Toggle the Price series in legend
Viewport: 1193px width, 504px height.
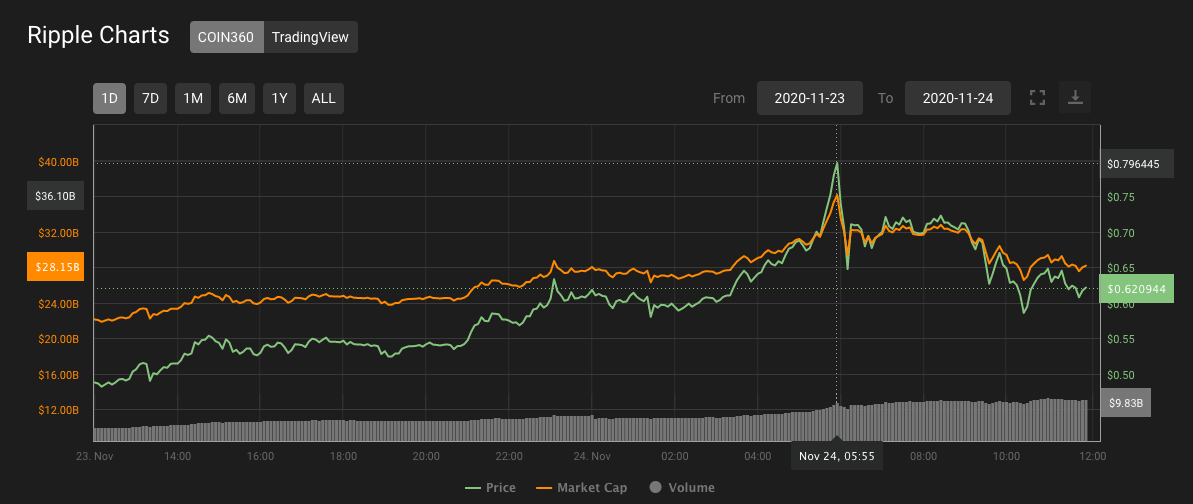coord(490,487)
